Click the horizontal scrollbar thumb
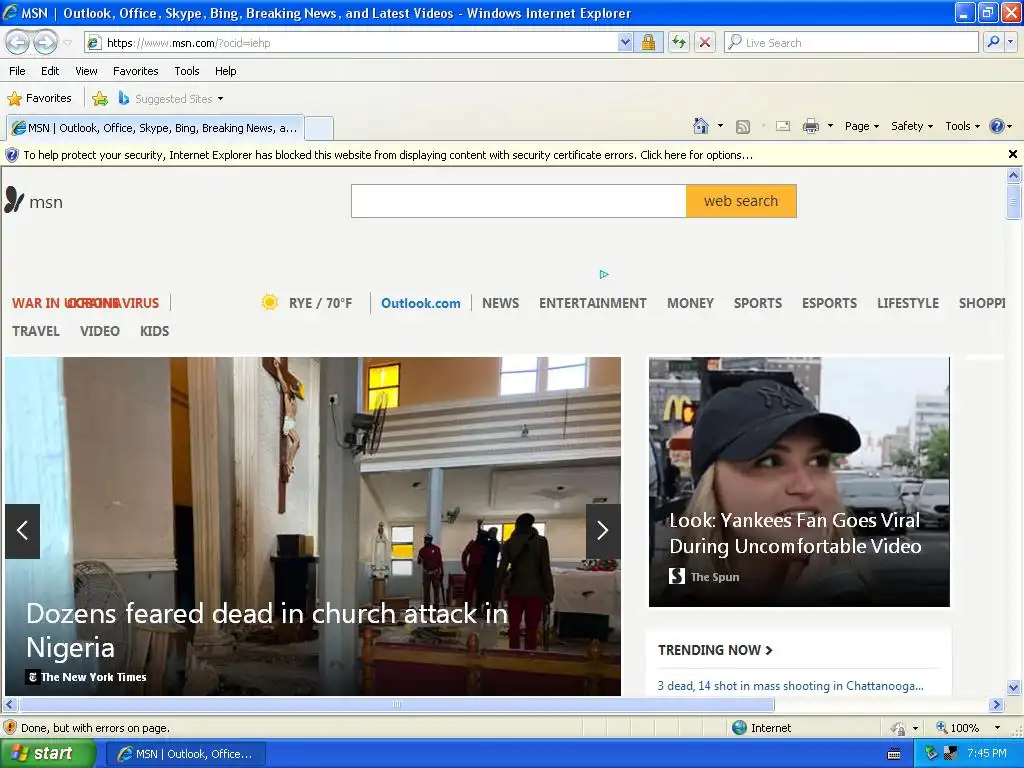Viewport: 1024px width, 768px height. (x=396, y=704)
